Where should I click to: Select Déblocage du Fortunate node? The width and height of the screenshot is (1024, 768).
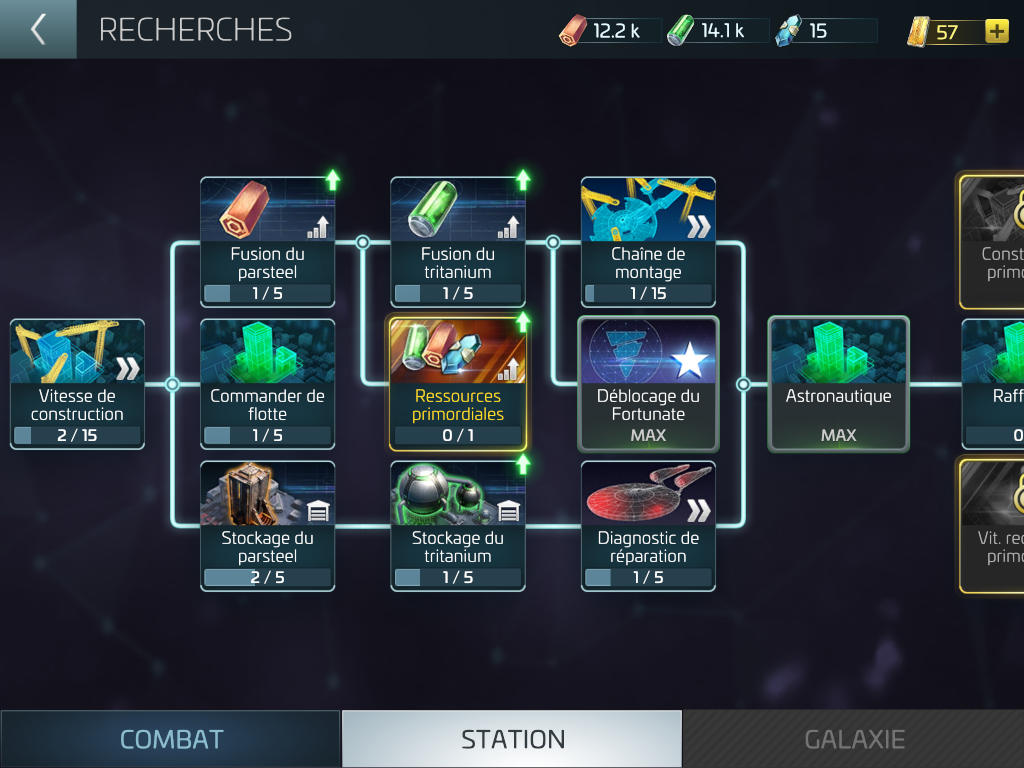[x=648, y=384]
